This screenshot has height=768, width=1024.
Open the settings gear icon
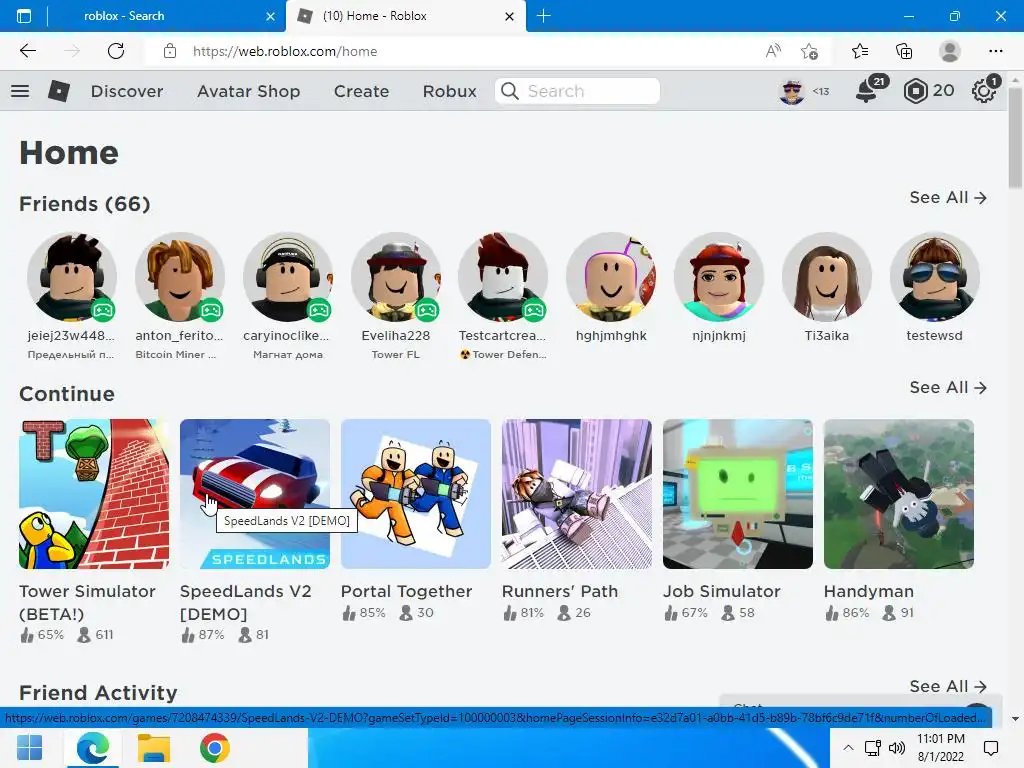pyautogui.click(x=984, y=91)
